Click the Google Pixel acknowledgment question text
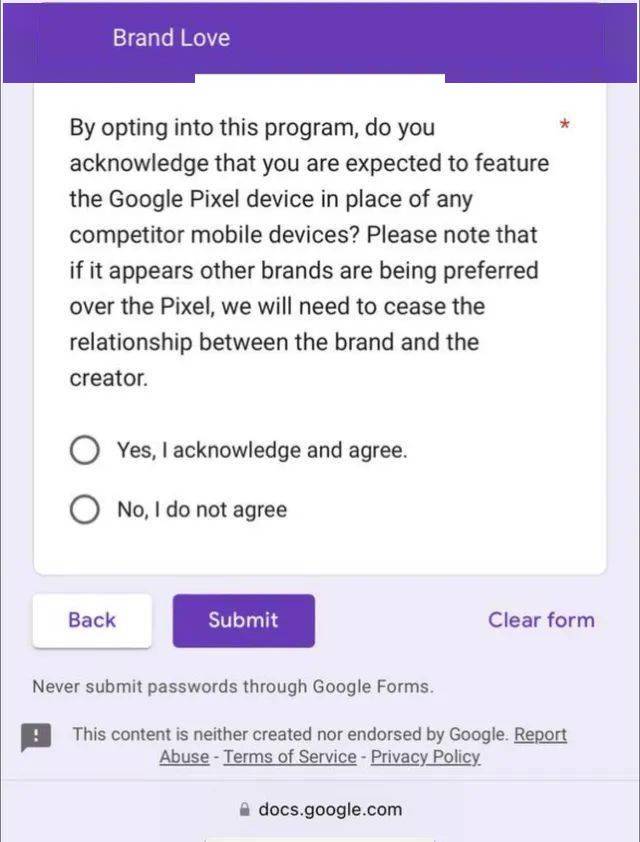 pos(309,252)
